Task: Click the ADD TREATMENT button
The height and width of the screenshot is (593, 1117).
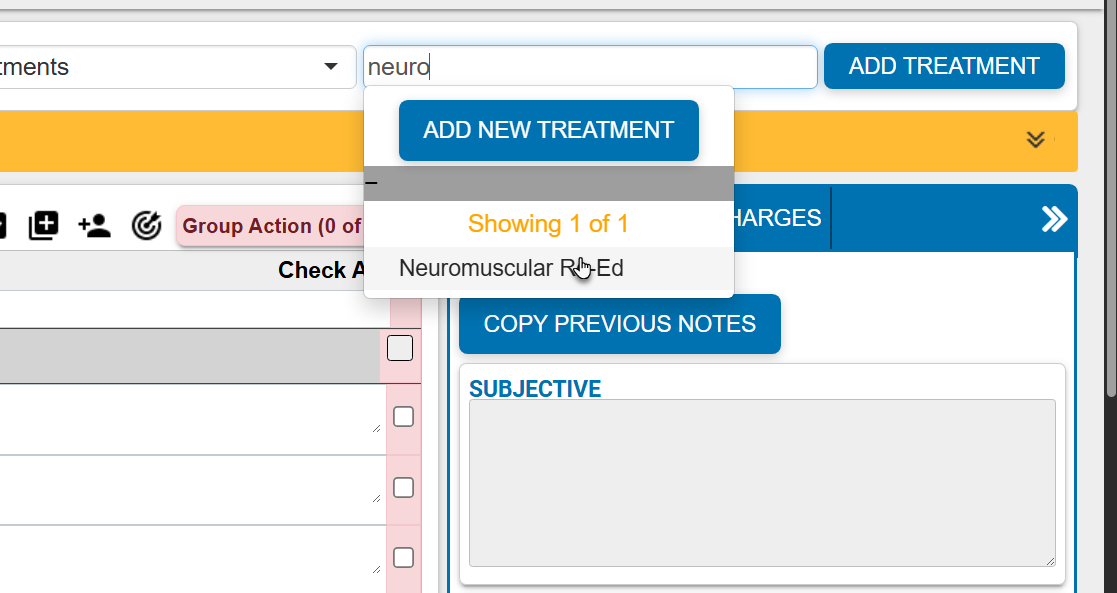Action: (x=943, y=66)
